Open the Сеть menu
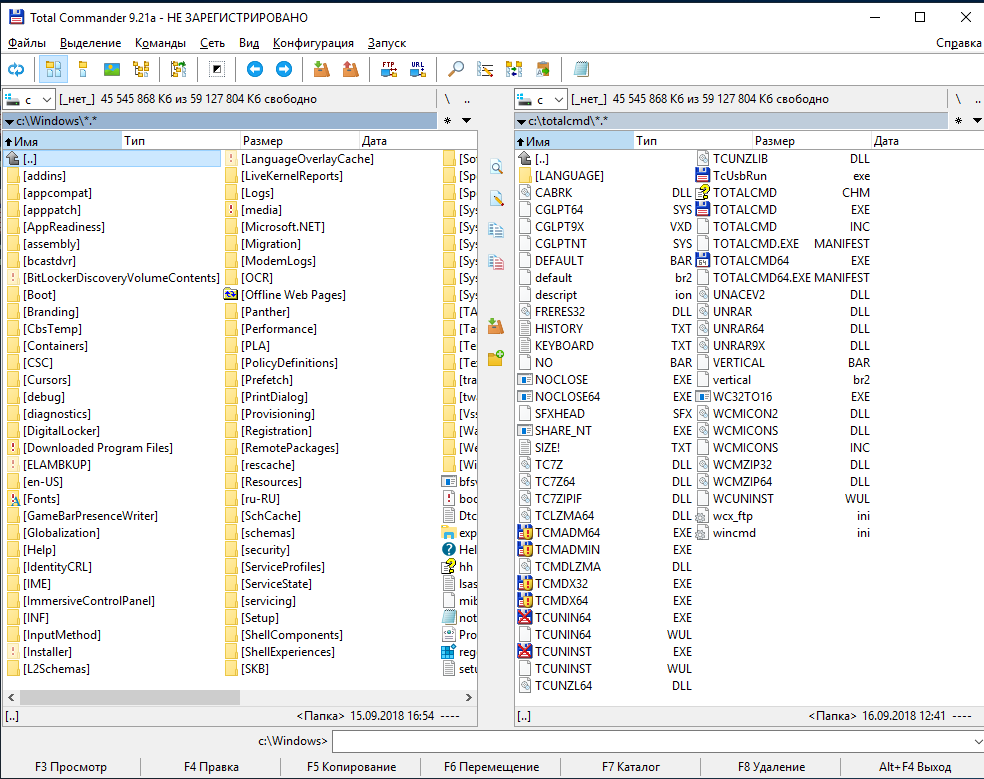This screenshot has height=779, width=984. (212, 43)
